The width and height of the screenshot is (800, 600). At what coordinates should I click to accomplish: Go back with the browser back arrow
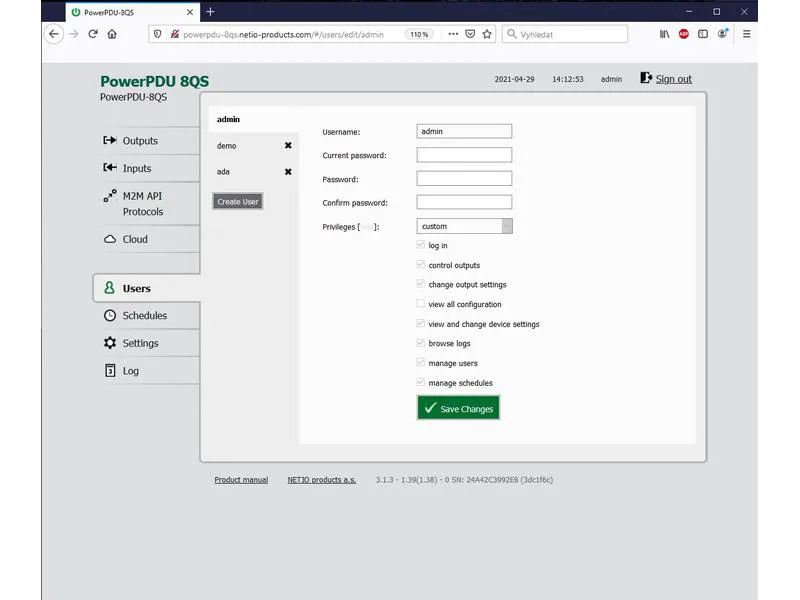(x=54, y=34)
